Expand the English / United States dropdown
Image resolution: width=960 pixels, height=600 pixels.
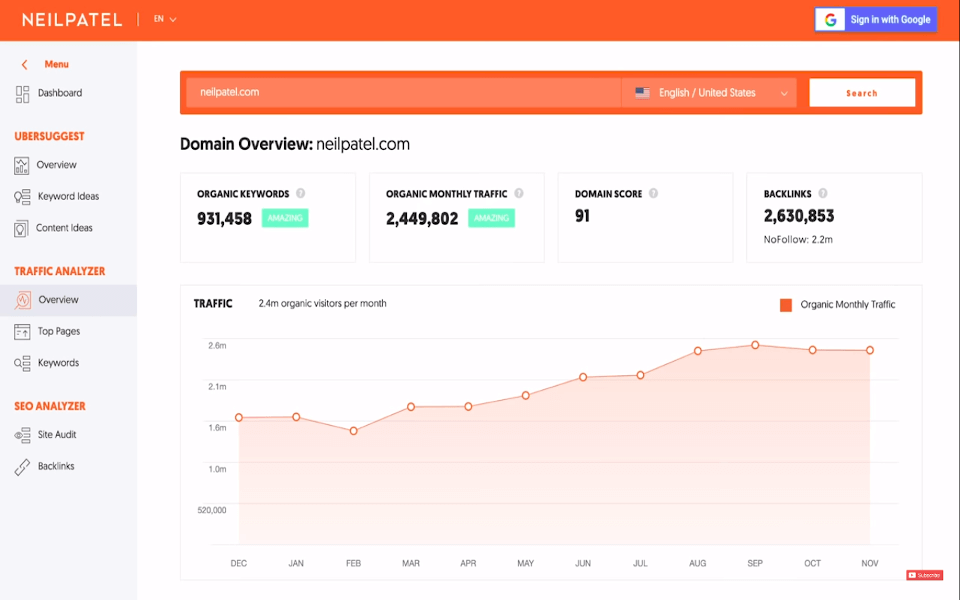click(709, 93)
